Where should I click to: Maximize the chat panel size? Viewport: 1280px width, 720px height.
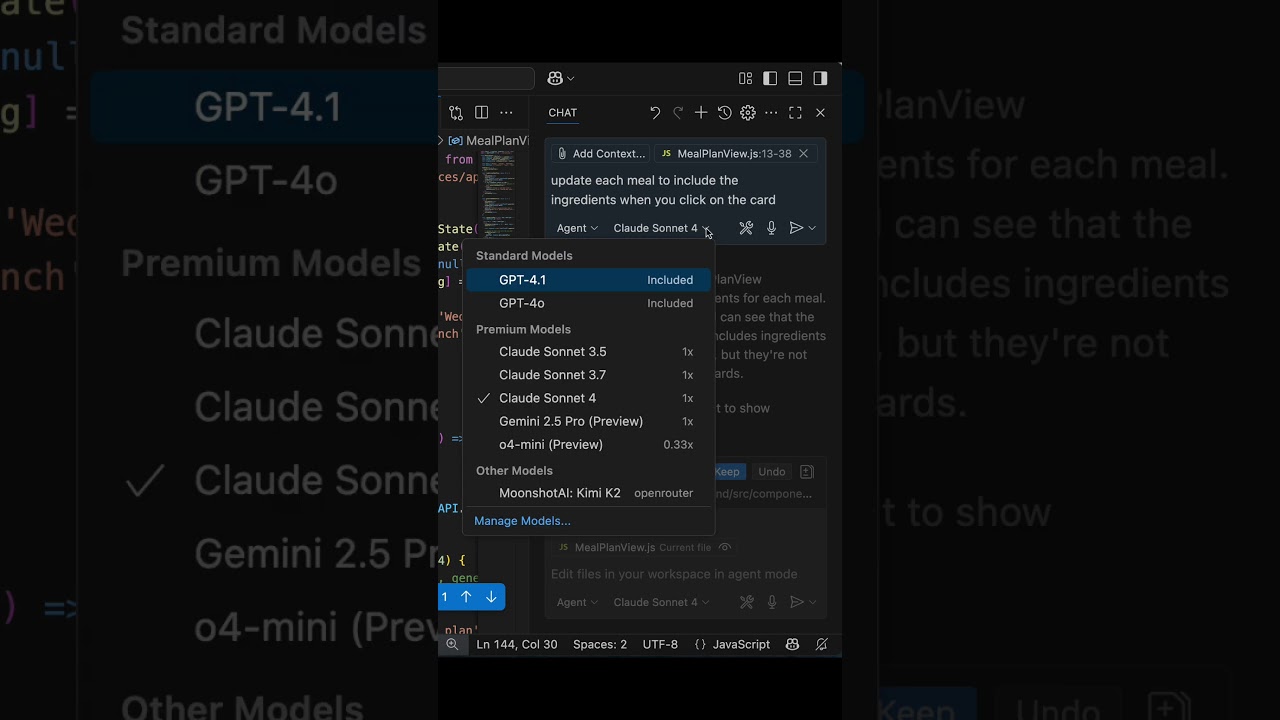(795, 113)
